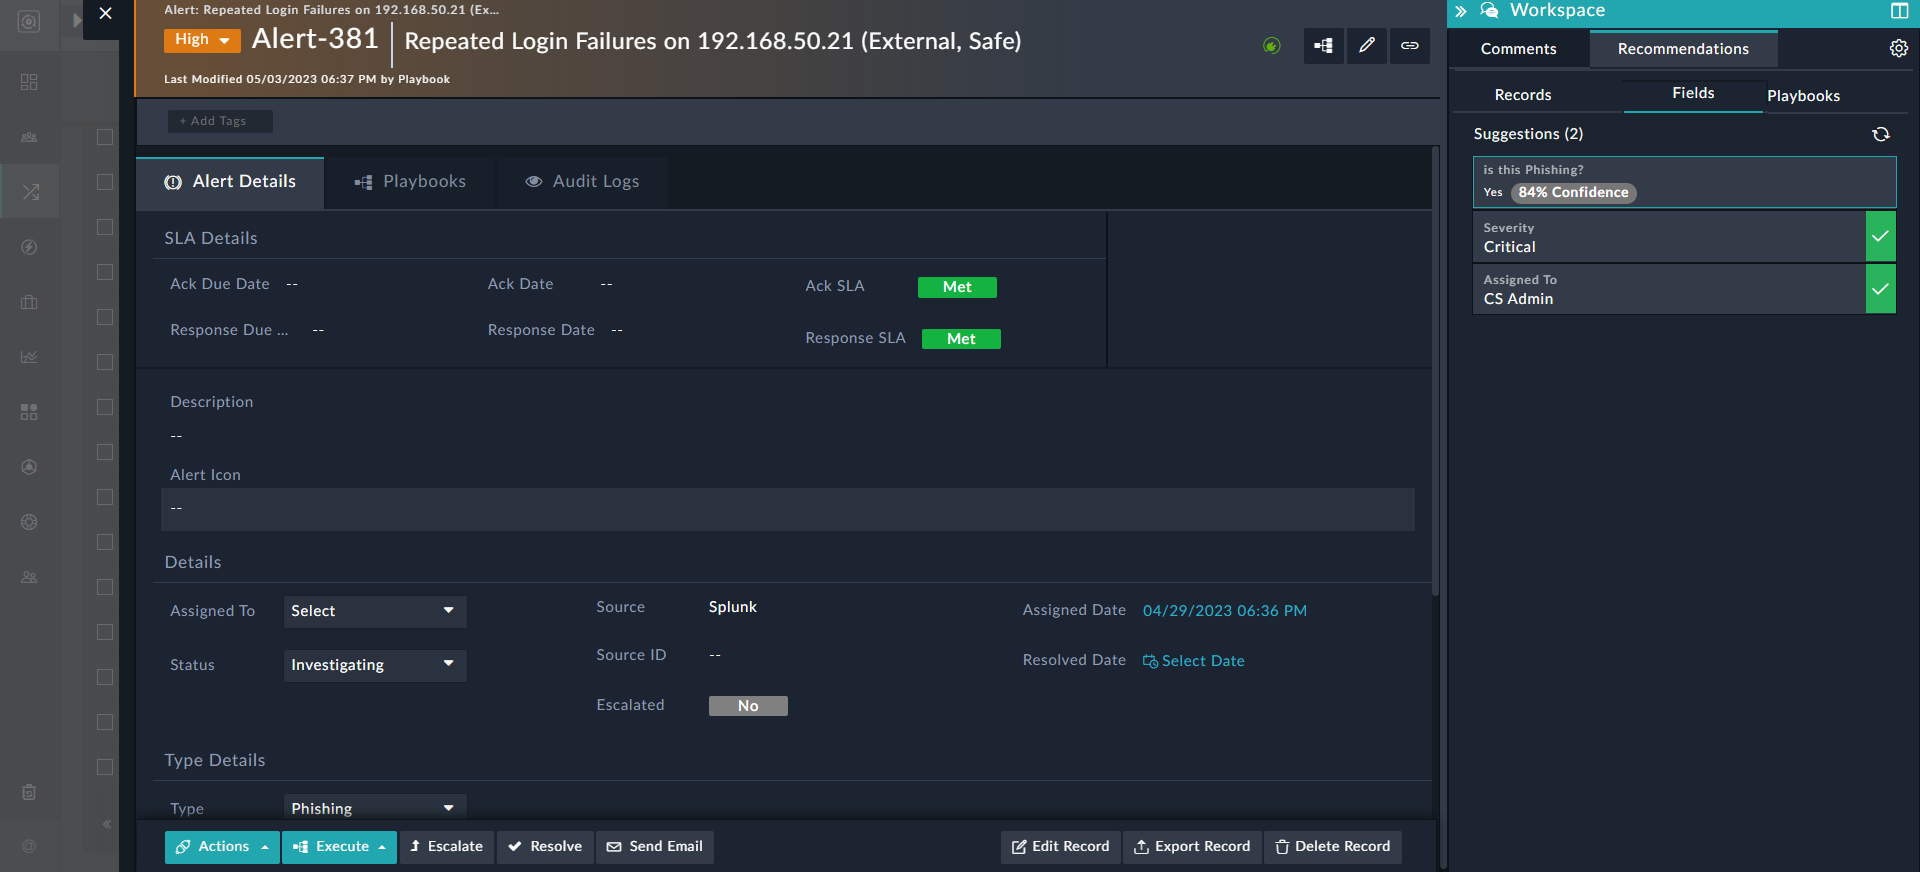Toggle the Workspace split-panel layout icon
The width and height of the screenshot is (1920, 872).
point(1899,11)
